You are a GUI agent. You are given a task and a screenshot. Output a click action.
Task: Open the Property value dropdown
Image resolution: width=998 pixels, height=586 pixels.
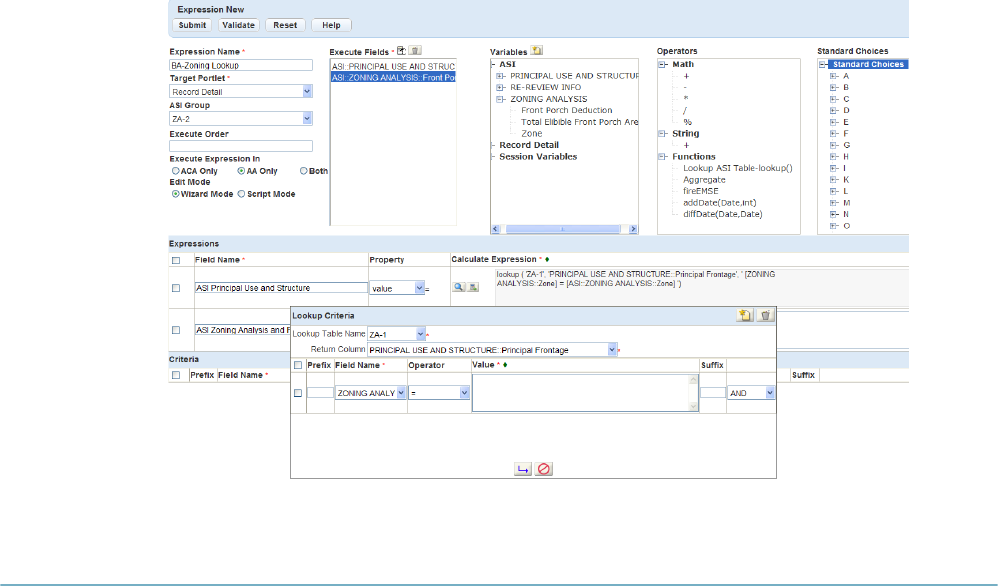pos(419,288)
